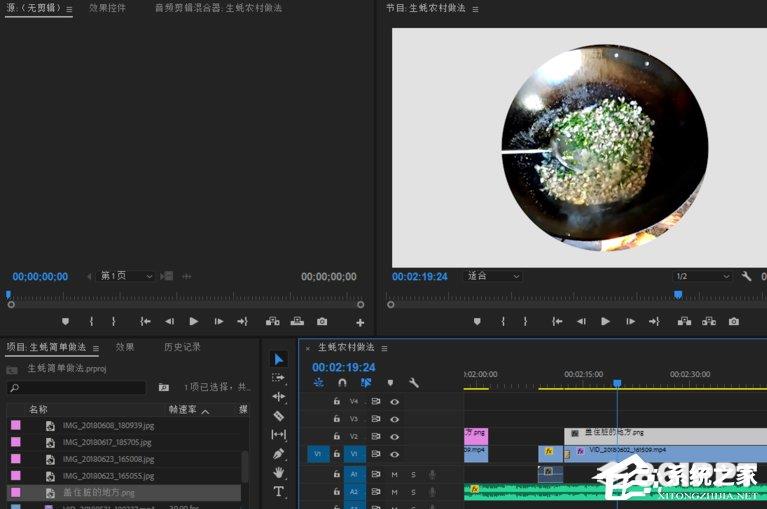Viewport: 767px width, 509px height.
Task: Open the Project panel menu icon
Action: (x=96, y=349)
